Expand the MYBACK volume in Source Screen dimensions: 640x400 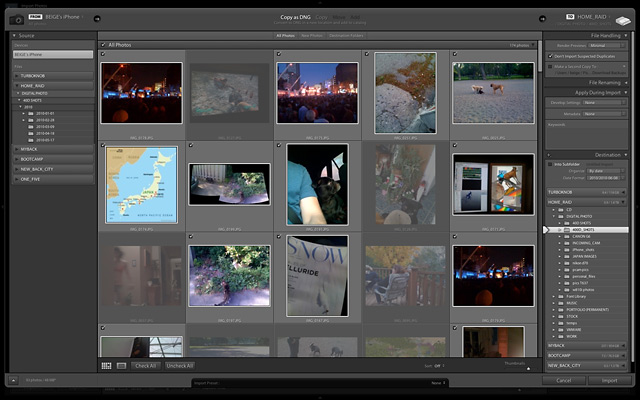tap(17, 149)
